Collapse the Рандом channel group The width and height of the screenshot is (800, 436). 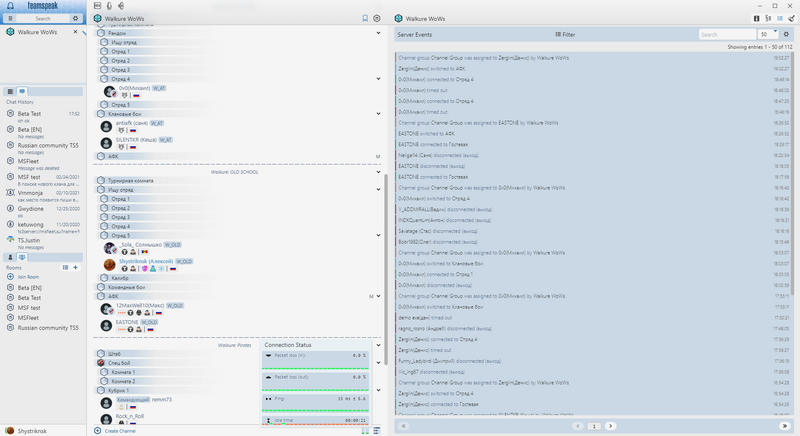point(379,33)
